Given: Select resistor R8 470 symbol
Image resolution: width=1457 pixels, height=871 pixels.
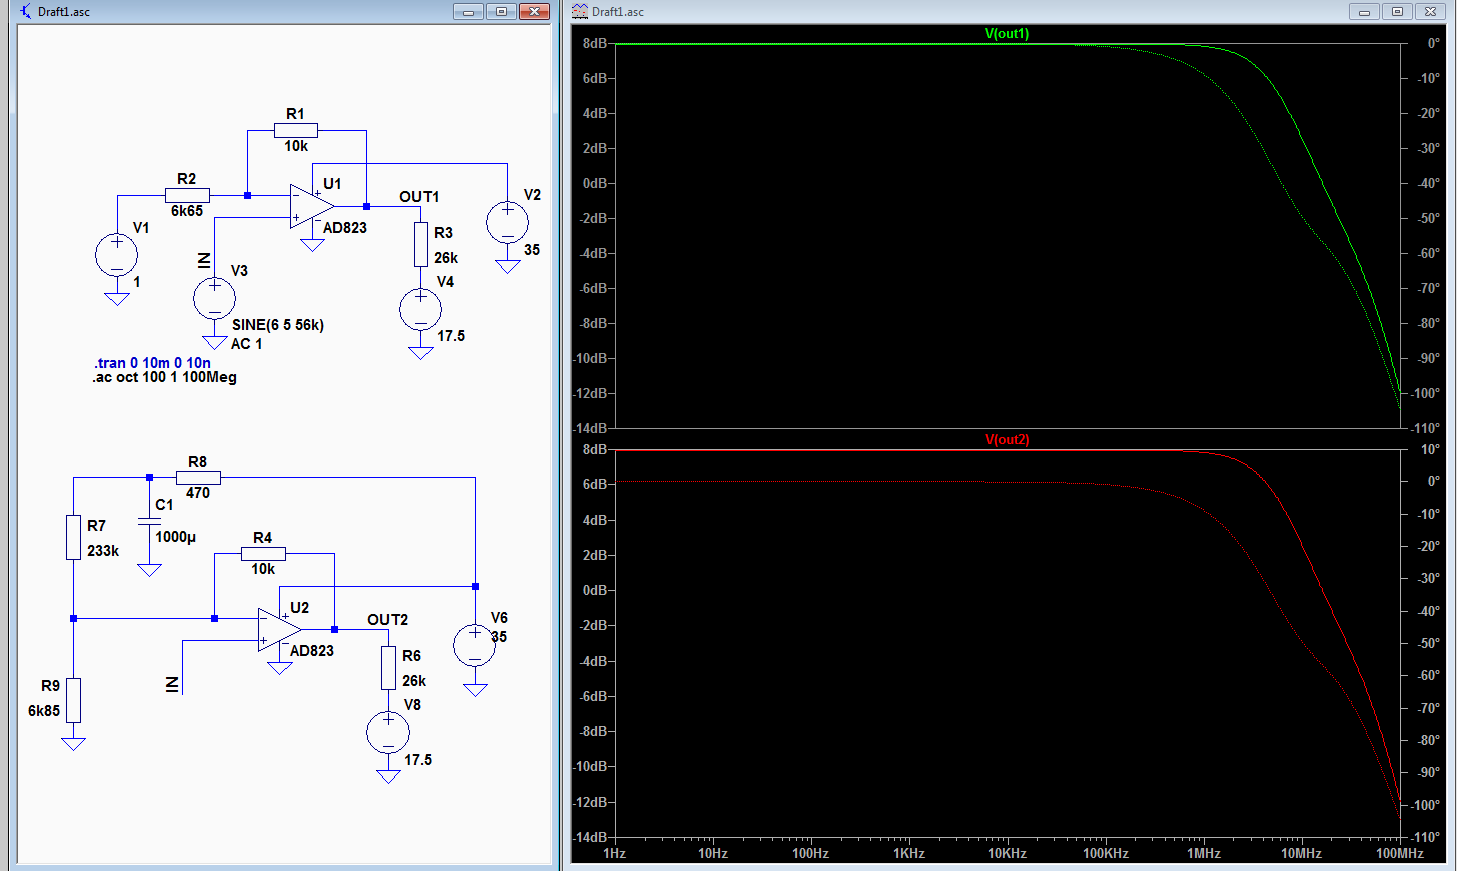Looking at the screenshot, I should click(198, 477).
